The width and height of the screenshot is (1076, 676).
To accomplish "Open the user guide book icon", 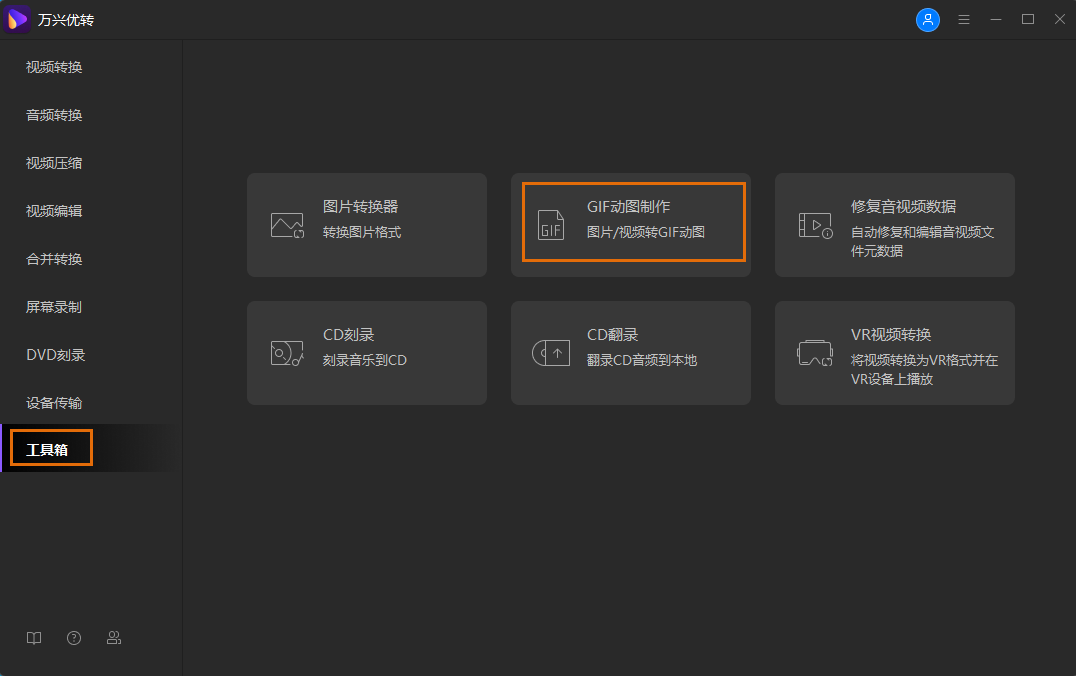I will coord(33,637).
